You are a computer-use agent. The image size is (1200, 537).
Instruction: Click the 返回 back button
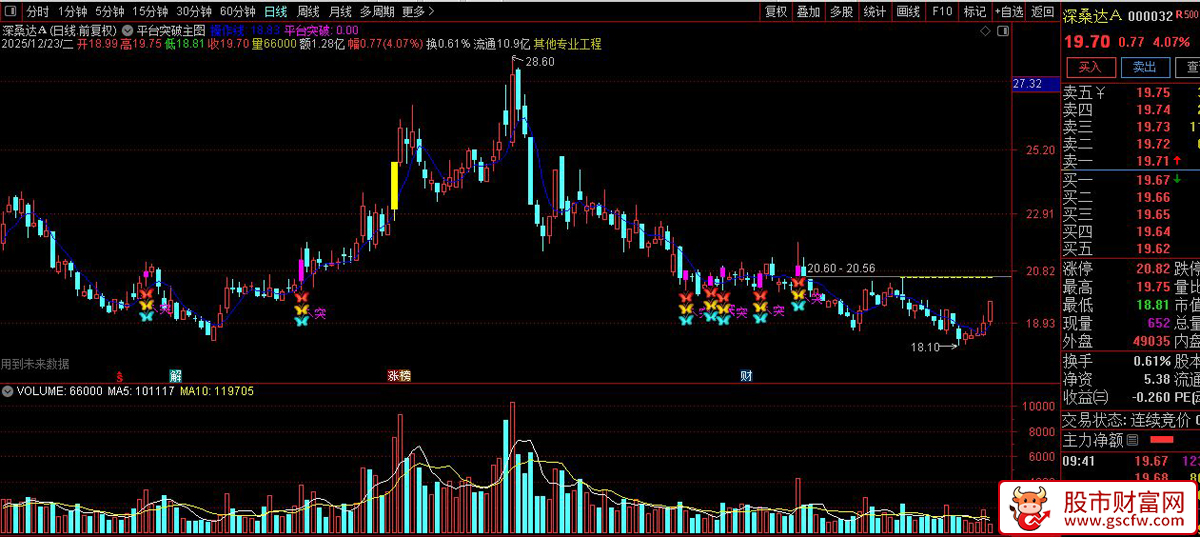point(1043,12)
